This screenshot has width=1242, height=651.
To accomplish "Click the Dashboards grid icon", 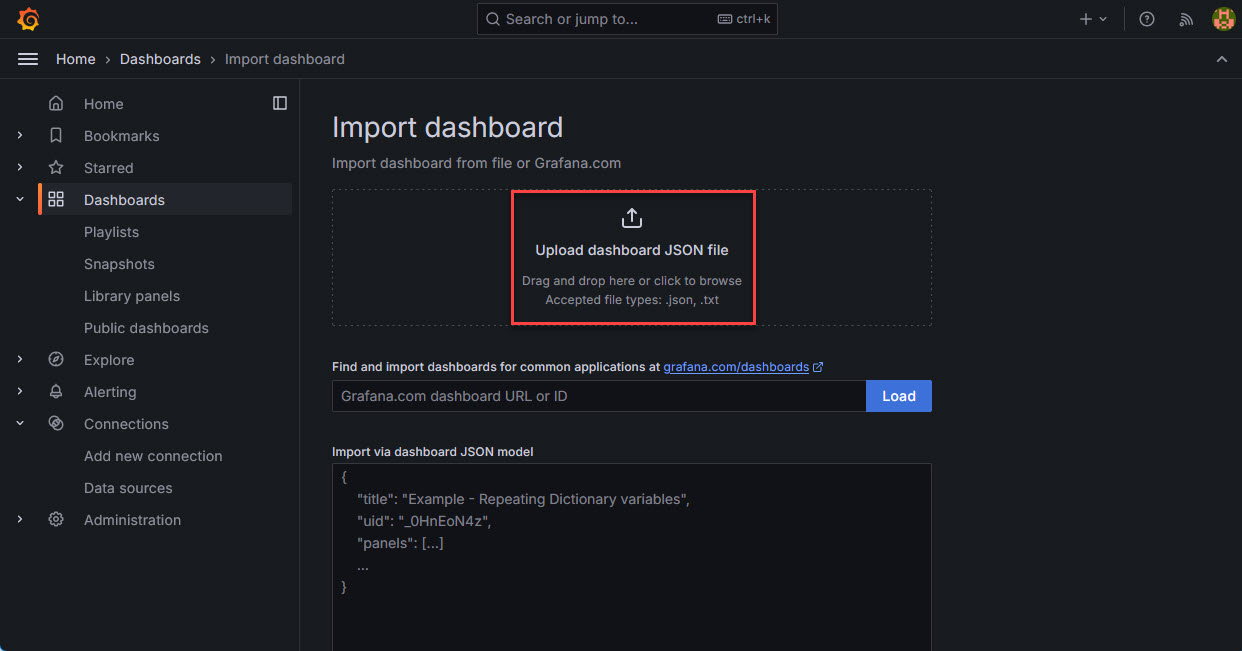I will pyautogui.click(x=56, y=198).
